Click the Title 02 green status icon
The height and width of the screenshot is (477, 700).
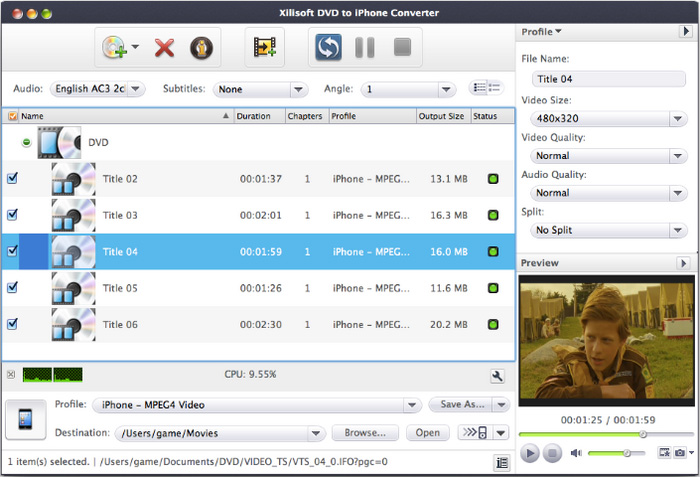tap(493, 179)
